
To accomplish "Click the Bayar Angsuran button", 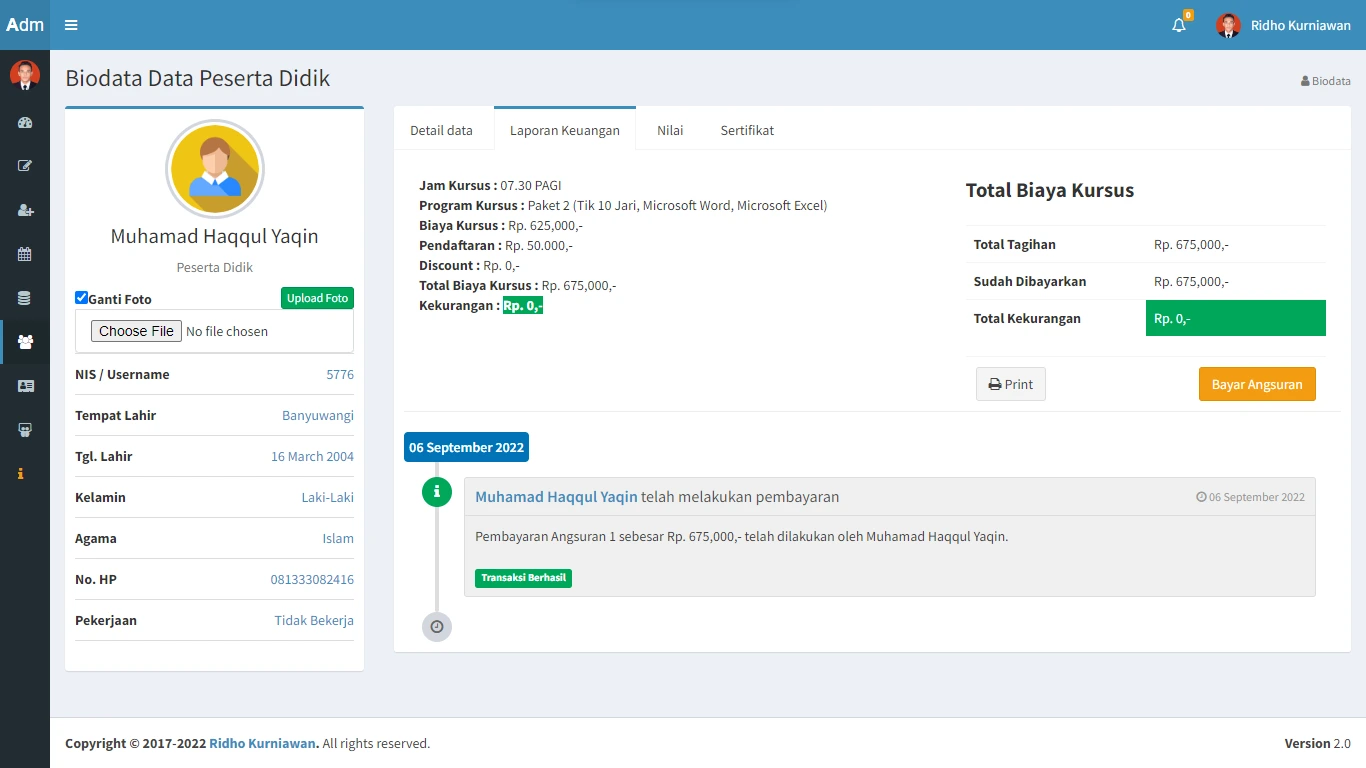I will [1256, 384].
